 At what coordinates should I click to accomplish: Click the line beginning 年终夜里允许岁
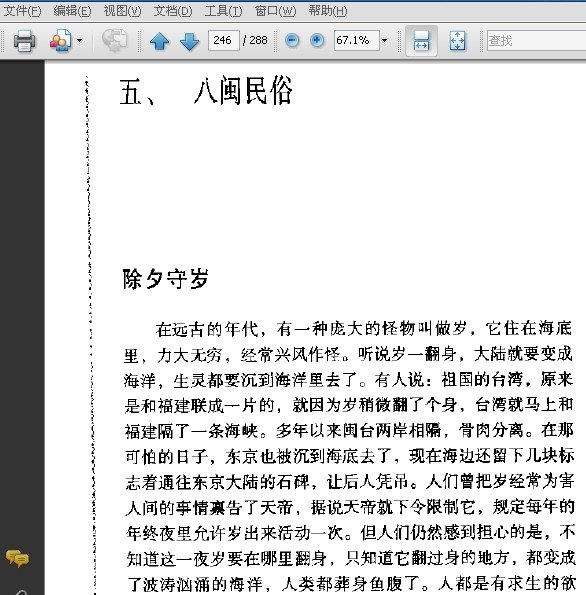tap(350, 533)
